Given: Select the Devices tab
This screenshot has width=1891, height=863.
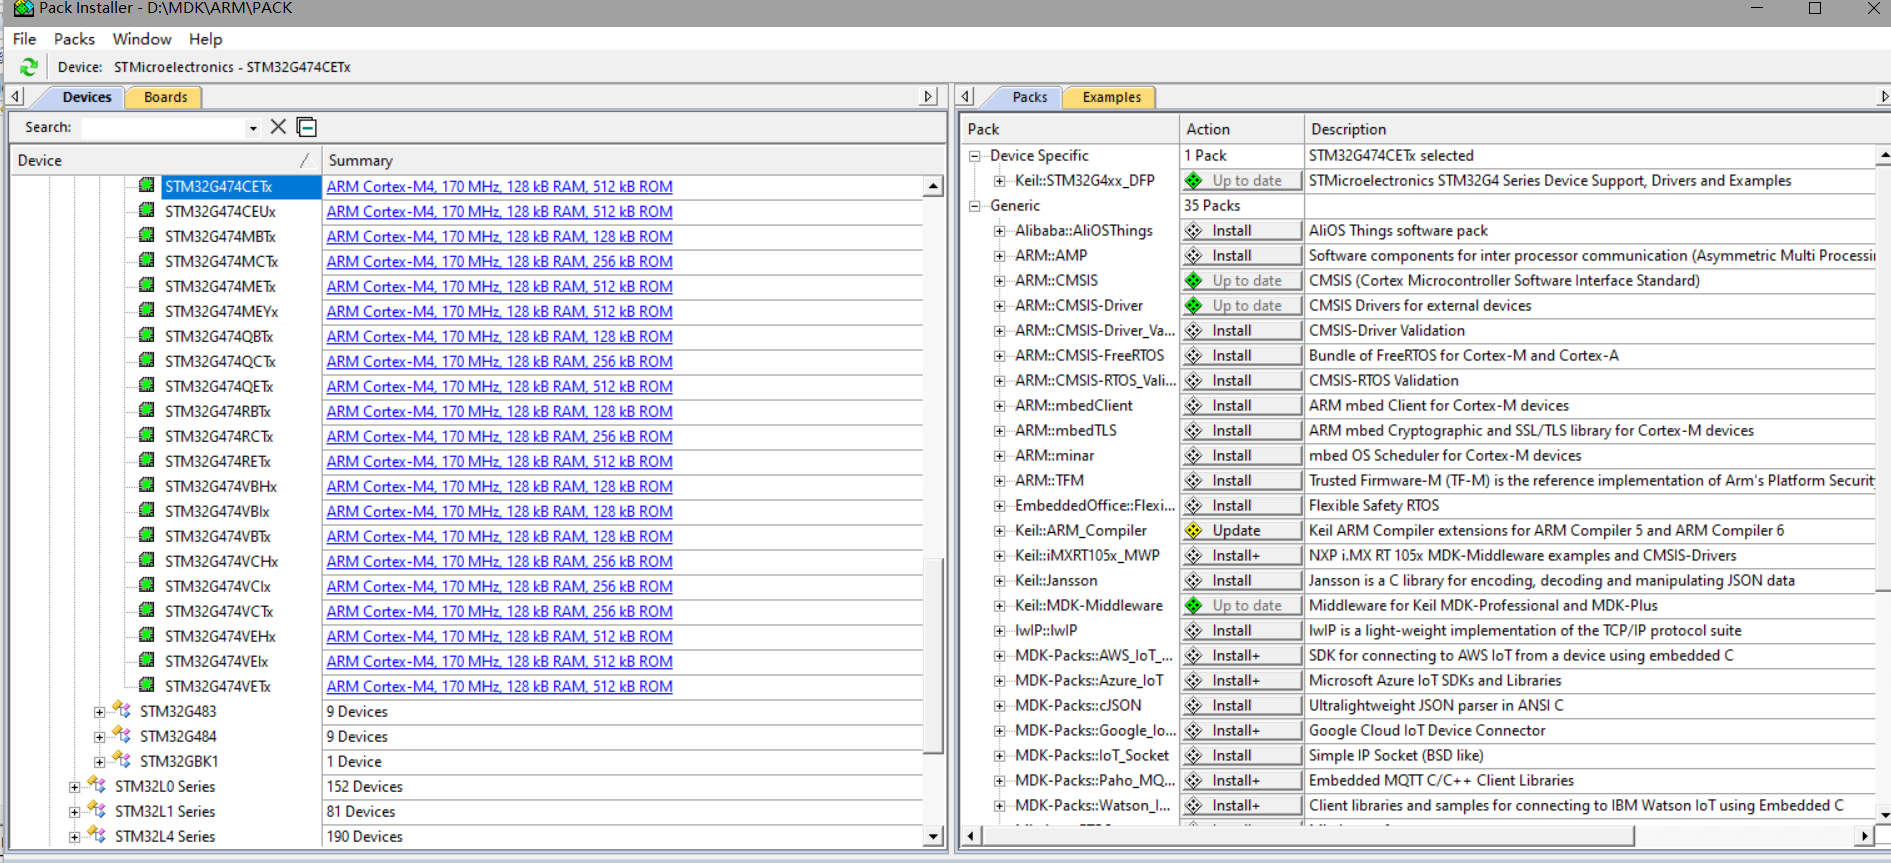Looking at the screenshot, I should [87, 97].
